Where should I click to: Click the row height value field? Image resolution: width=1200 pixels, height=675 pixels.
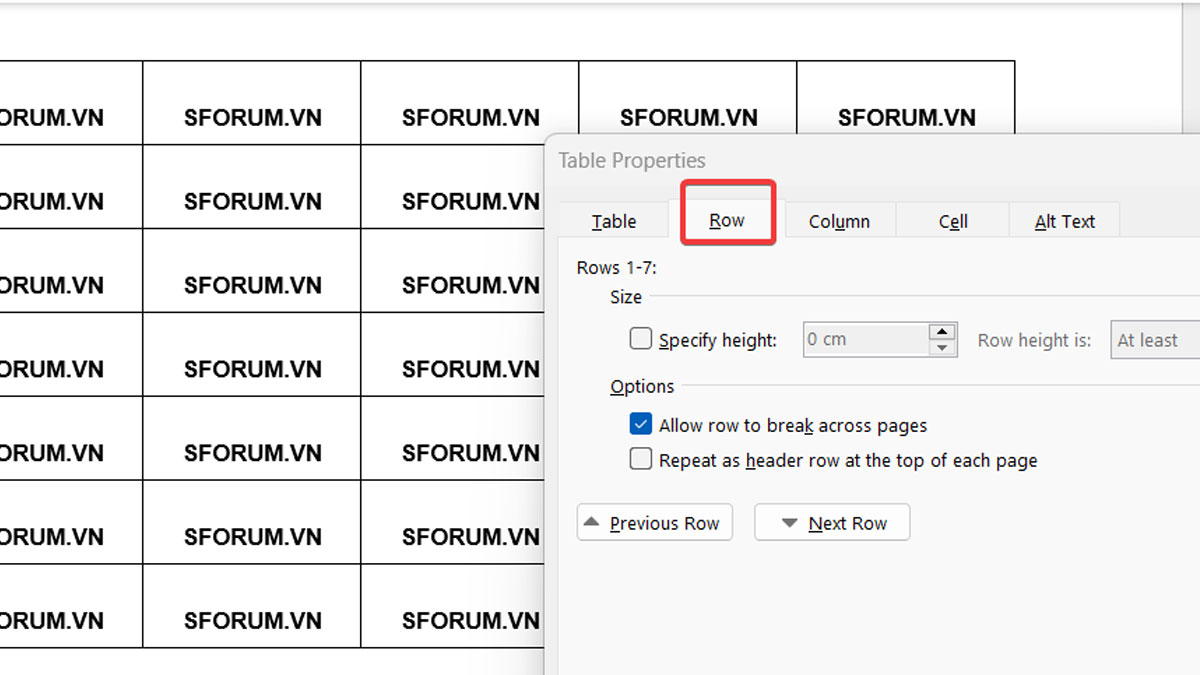pyautogui.click(x=865, y=340)
